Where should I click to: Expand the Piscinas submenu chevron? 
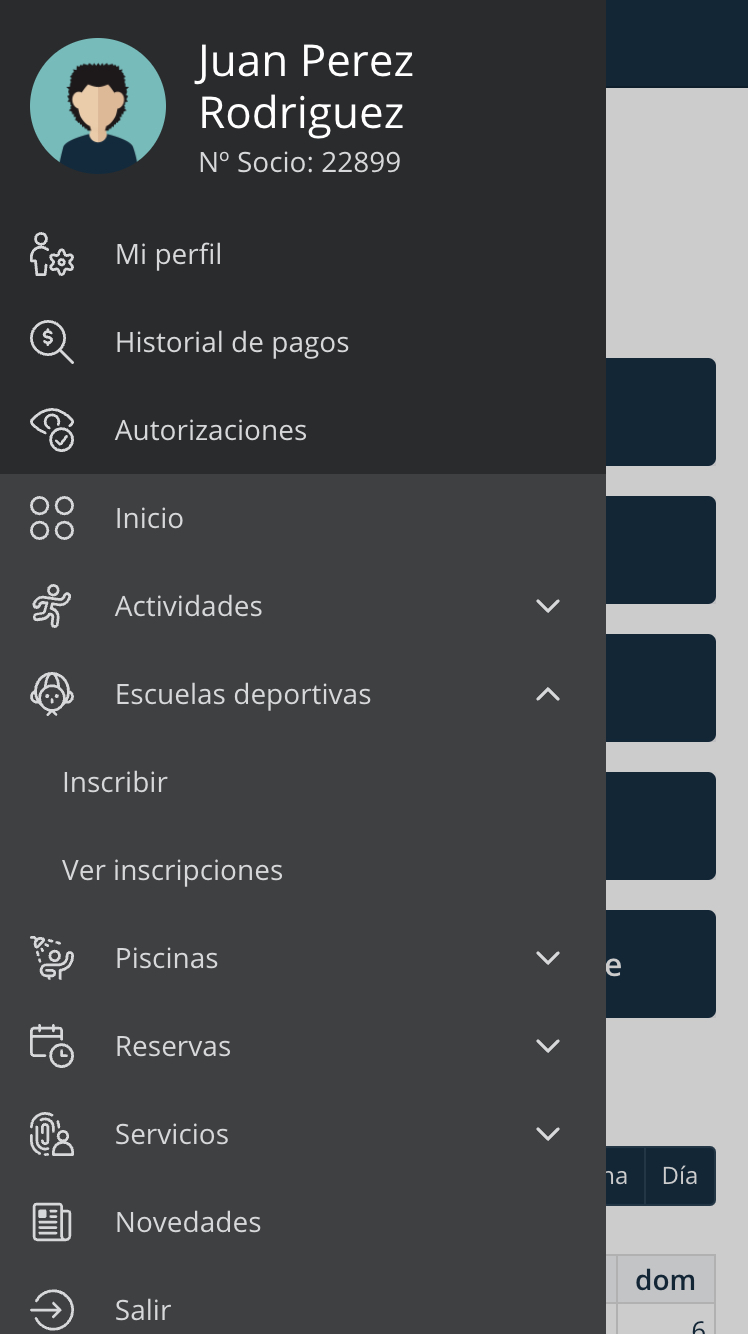[548, 958]
